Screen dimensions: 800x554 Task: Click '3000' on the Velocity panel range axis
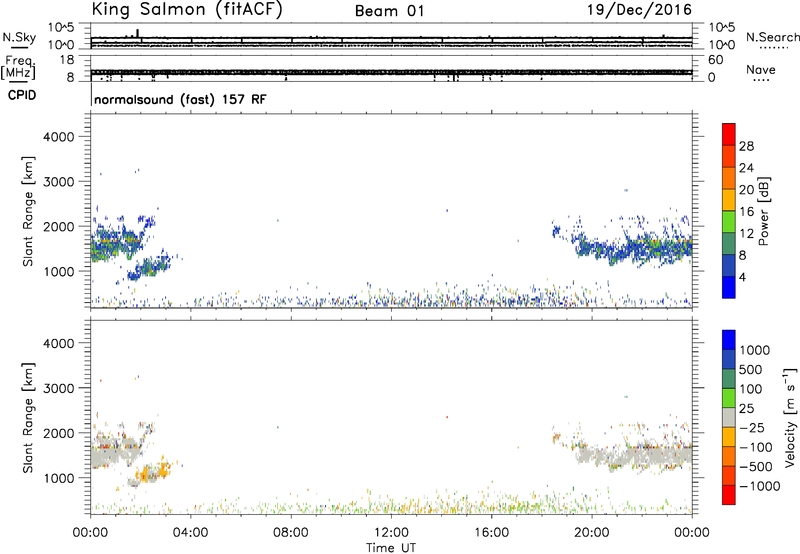(x=58, y=388)
